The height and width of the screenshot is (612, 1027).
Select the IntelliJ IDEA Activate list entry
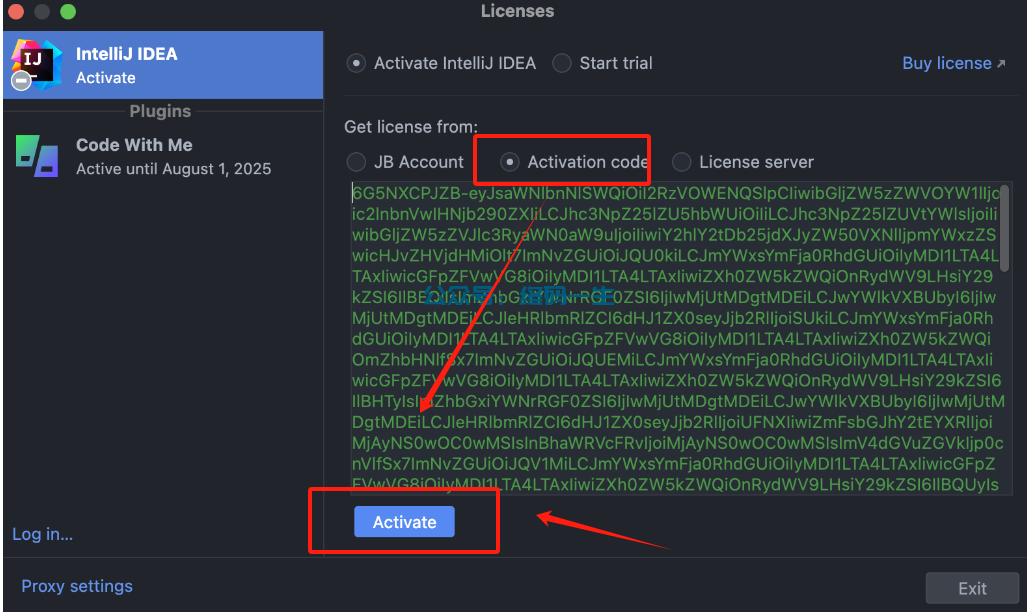[163, 65]
